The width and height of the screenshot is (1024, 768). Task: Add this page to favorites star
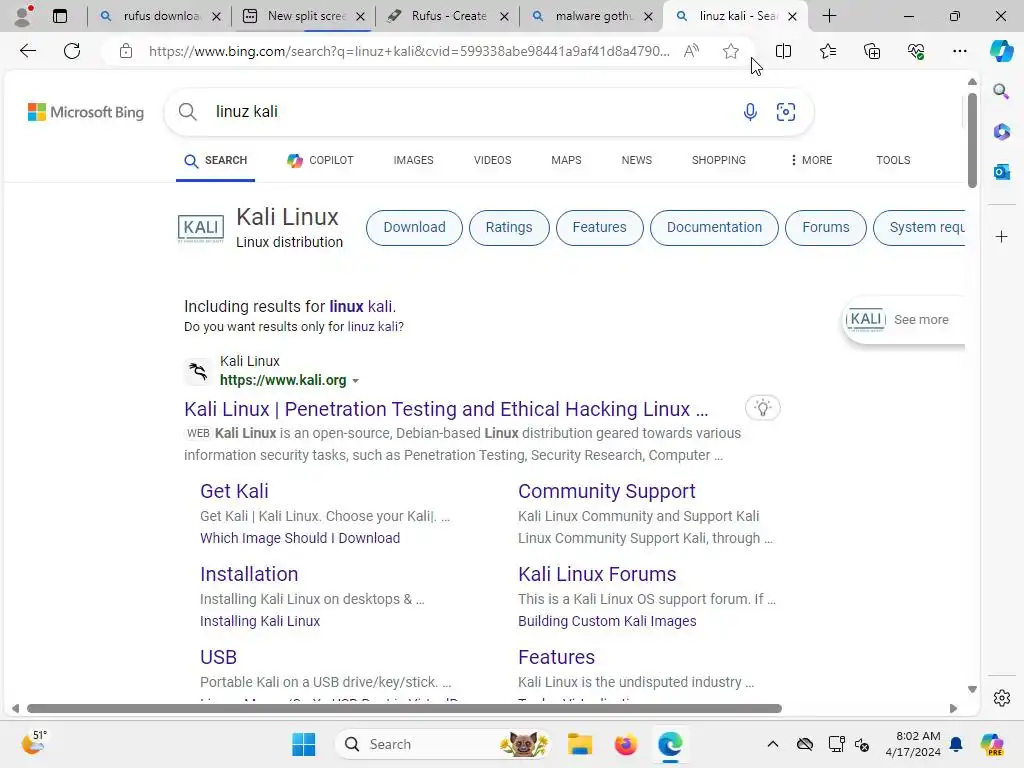click(x=731, y=51)
